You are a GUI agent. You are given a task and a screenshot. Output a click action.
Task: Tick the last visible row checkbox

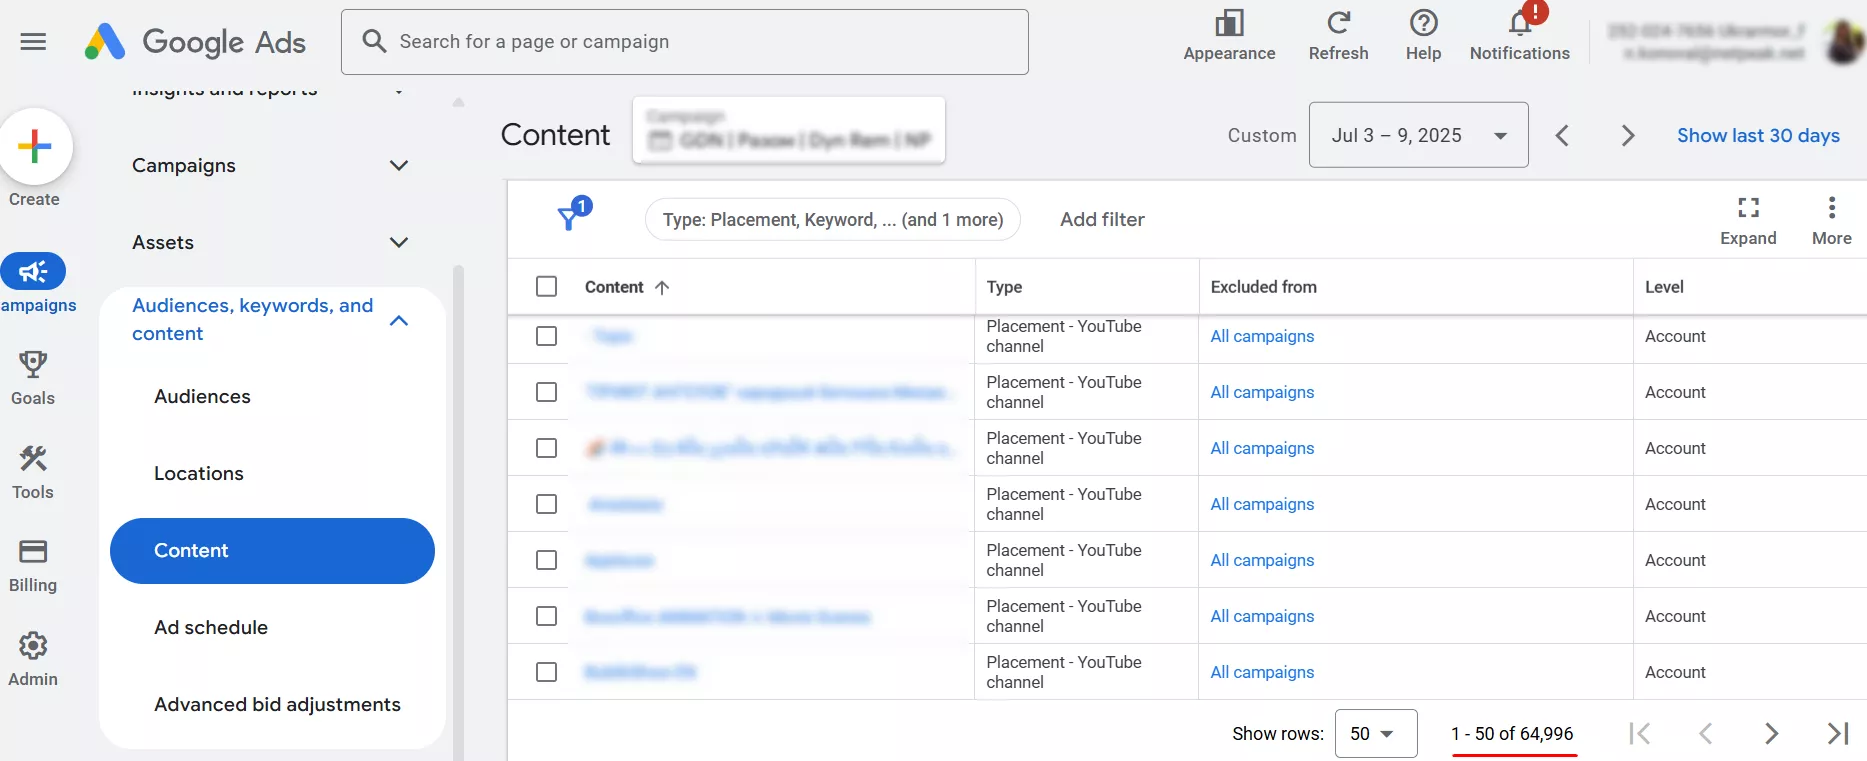(x=546, y=672)
